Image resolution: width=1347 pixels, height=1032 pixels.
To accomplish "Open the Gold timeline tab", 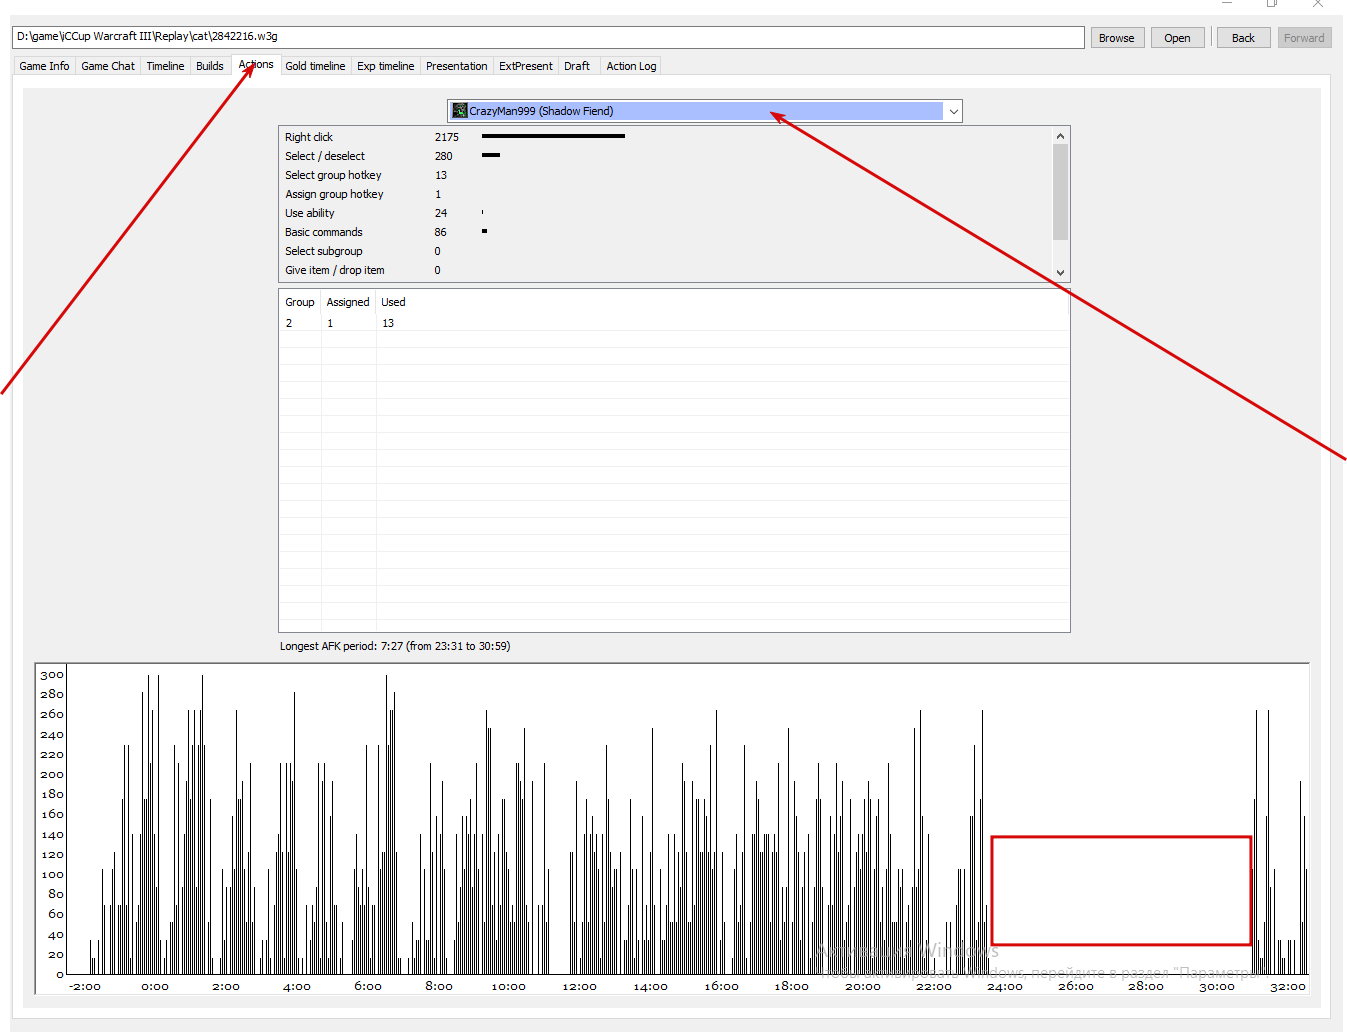I will pos(315,66).
